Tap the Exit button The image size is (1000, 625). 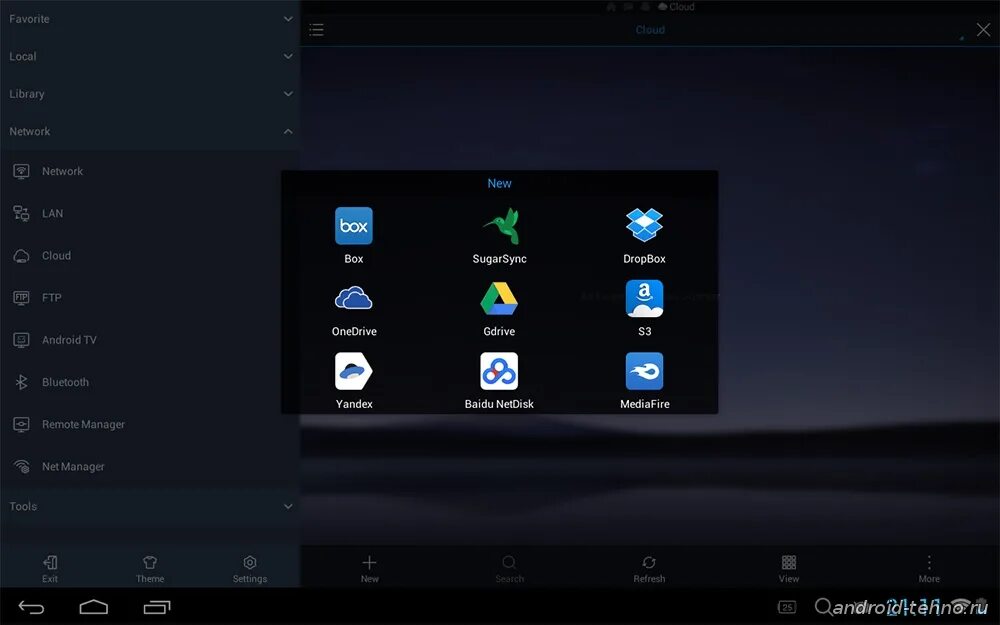(x=50, y=569)
